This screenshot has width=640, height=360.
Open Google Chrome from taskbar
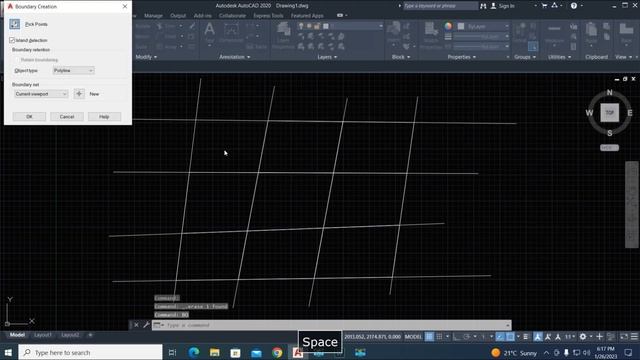[277, 352]
